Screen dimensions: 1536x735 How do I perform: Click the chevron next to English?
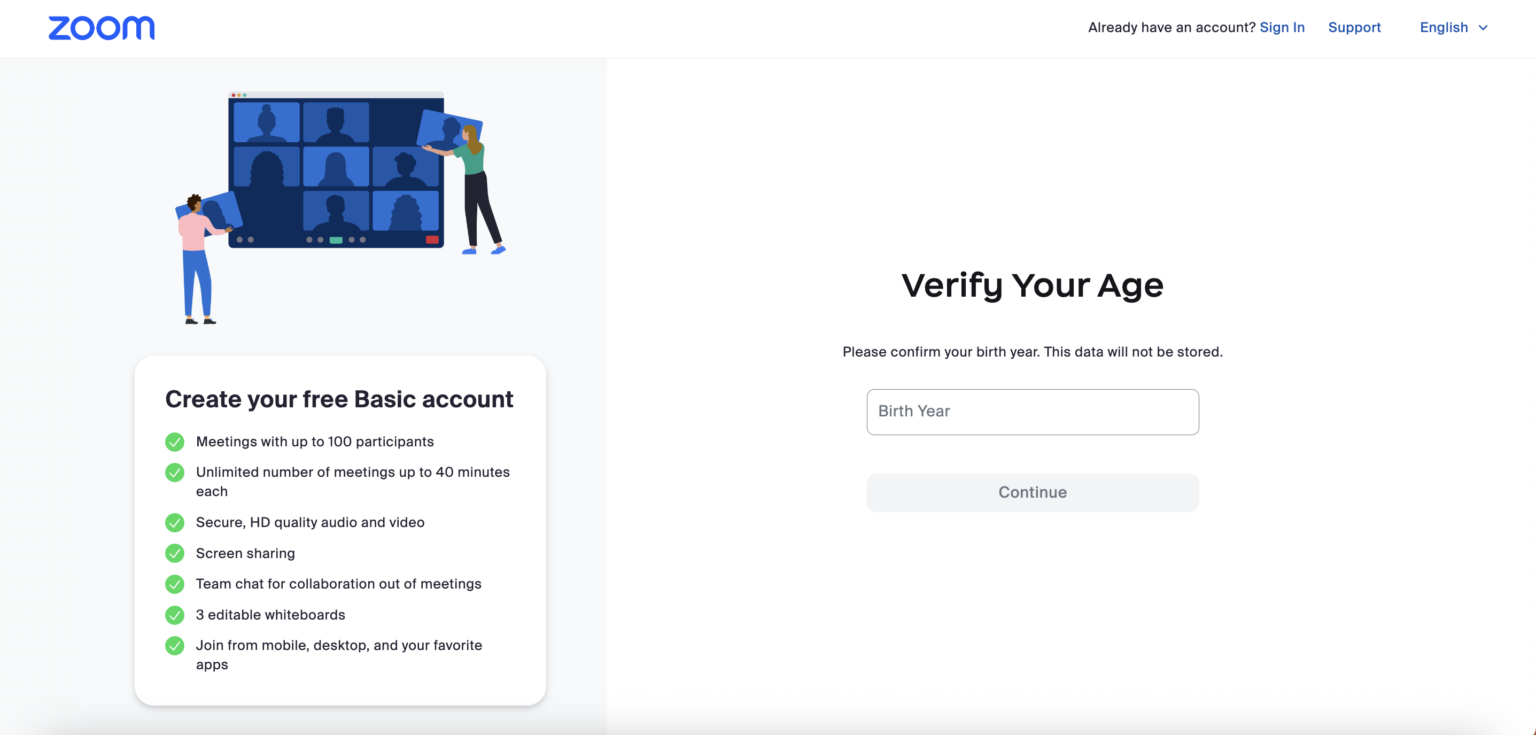pos(1483,28)
